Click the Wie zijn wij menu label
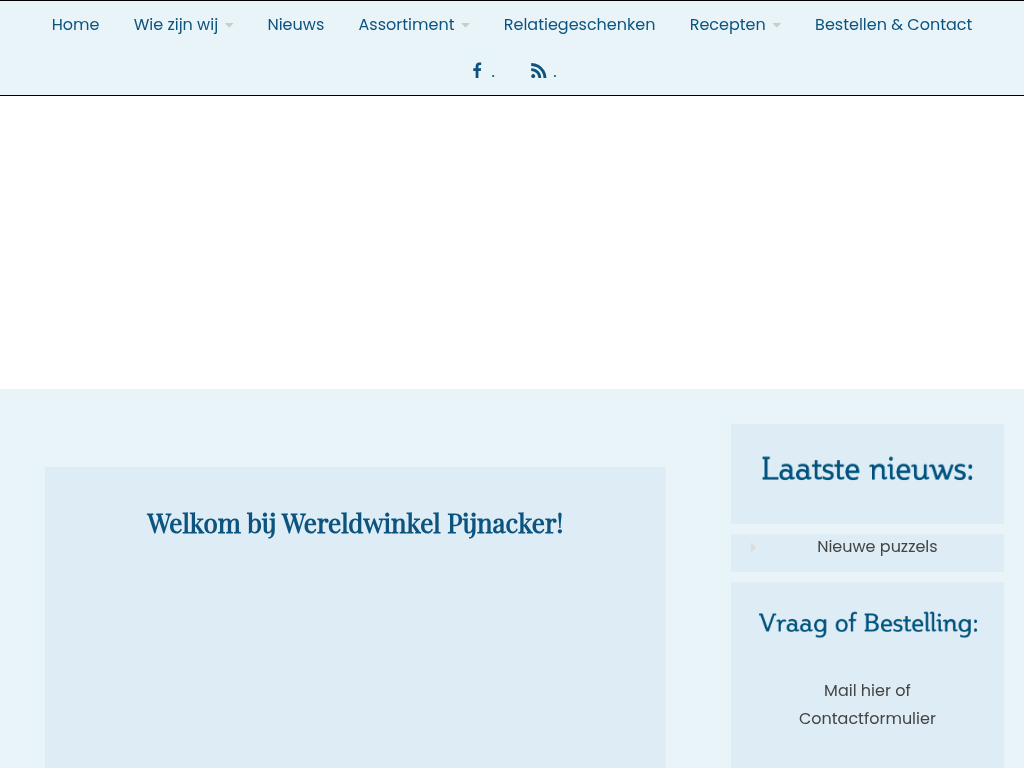This screenshot has height=768, width=1024. pos(175,25)
